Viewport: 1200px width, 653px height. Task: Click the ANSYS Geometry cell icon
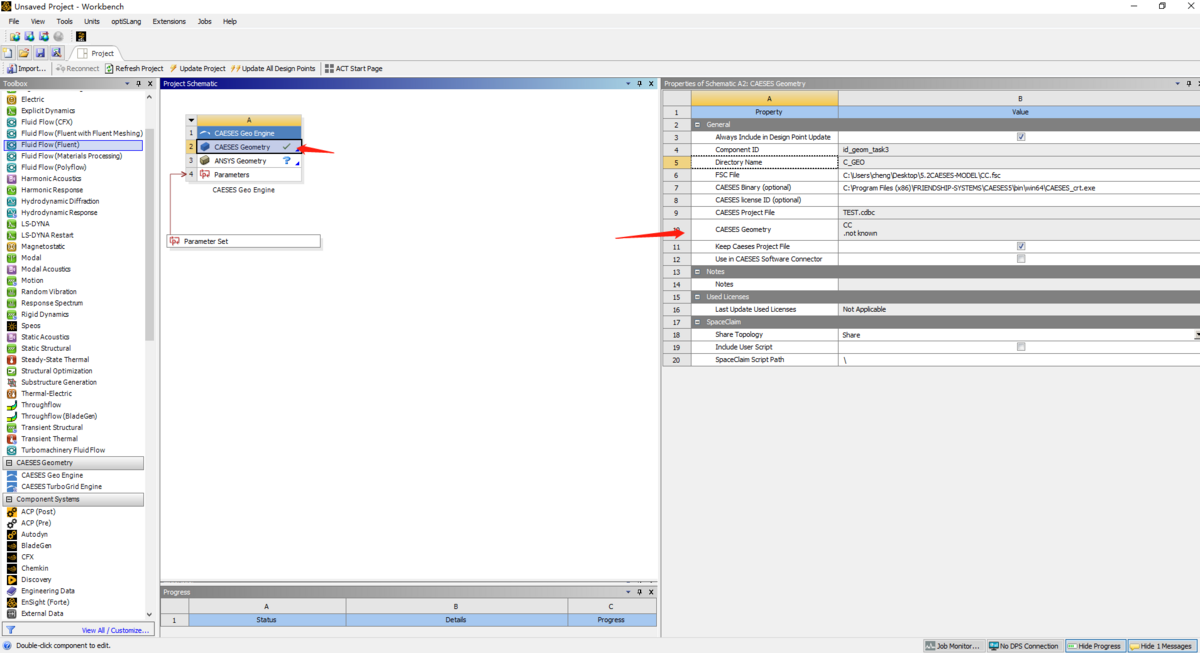point(205,161)
